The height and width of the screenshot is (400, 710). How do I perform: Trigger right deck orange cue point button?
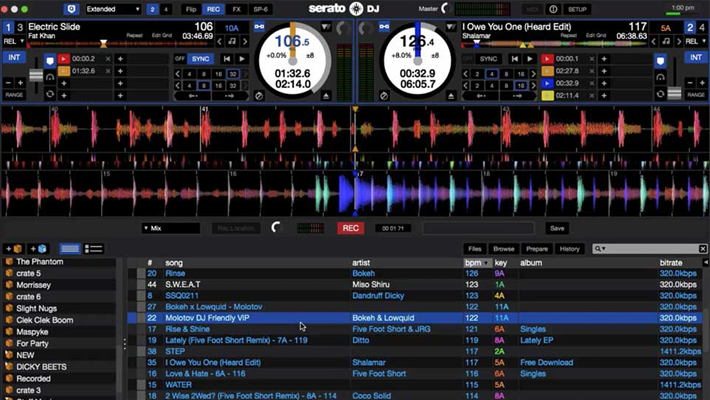click(547, 71)
